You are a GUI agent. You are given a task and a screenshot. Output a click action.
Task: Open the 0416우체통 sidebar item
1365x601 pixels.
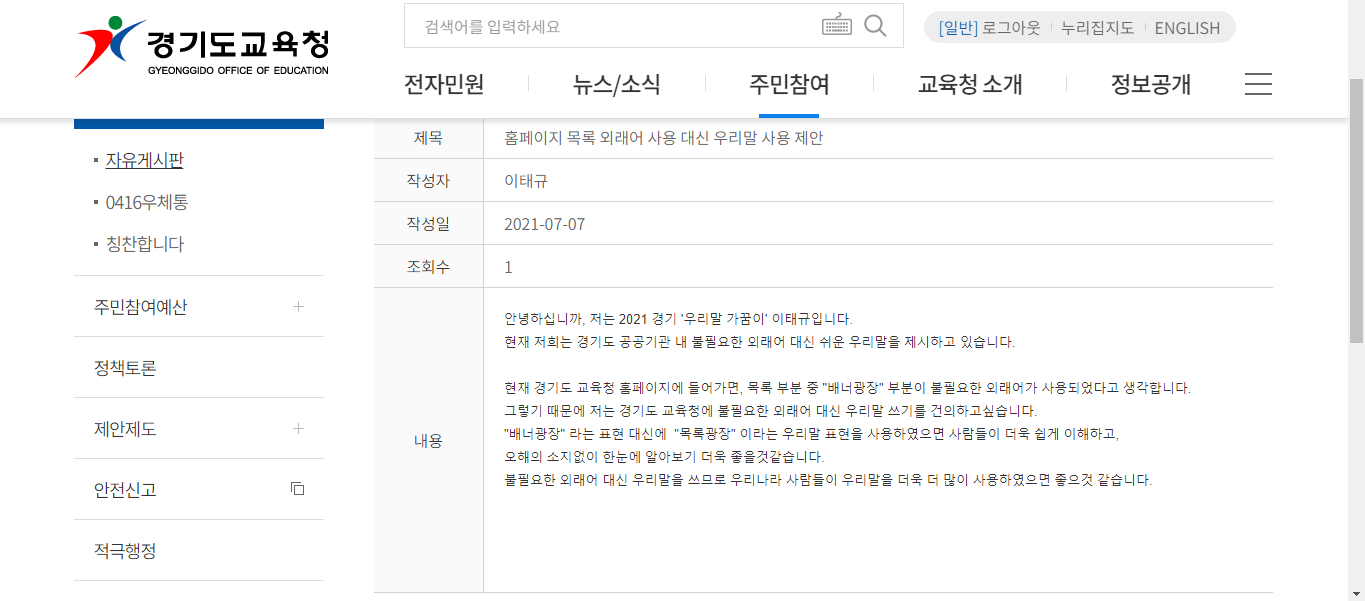pyautogui.click(x=146, y=202)
